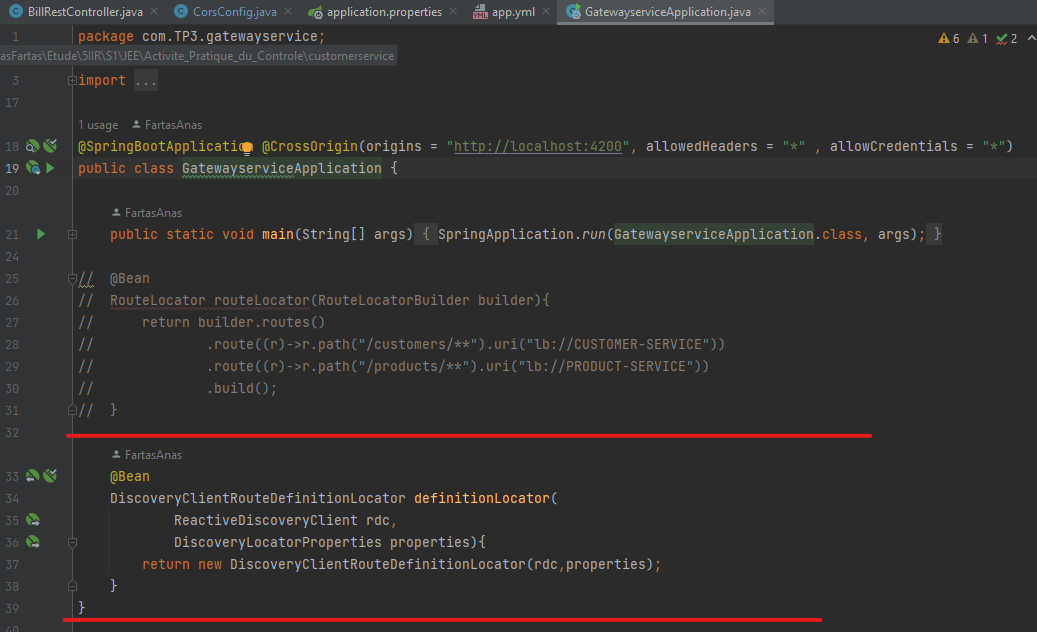This screenshot has width=1037, height=632.
Task: Click the YAML file icon on the app.yml tab
Action: 480,13
